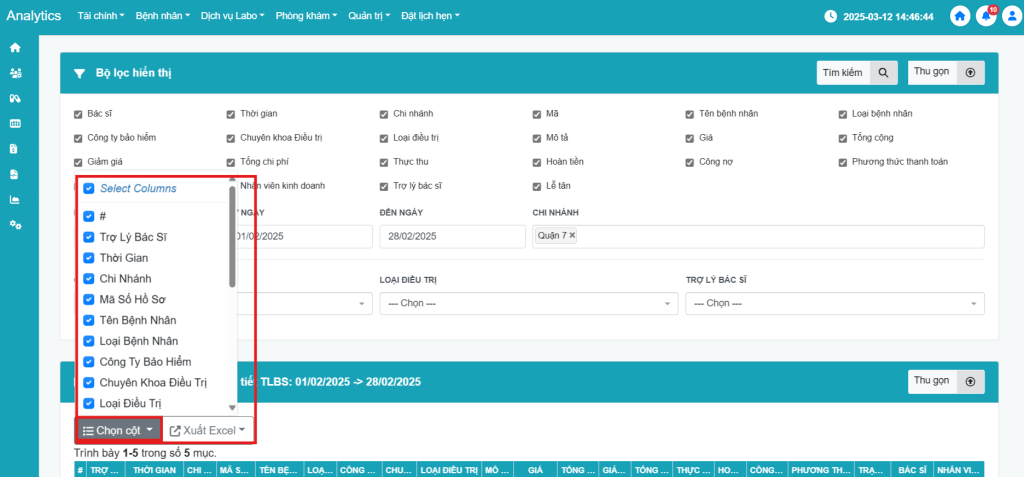Click the settings gears icon in sidebar

[15, 224]
